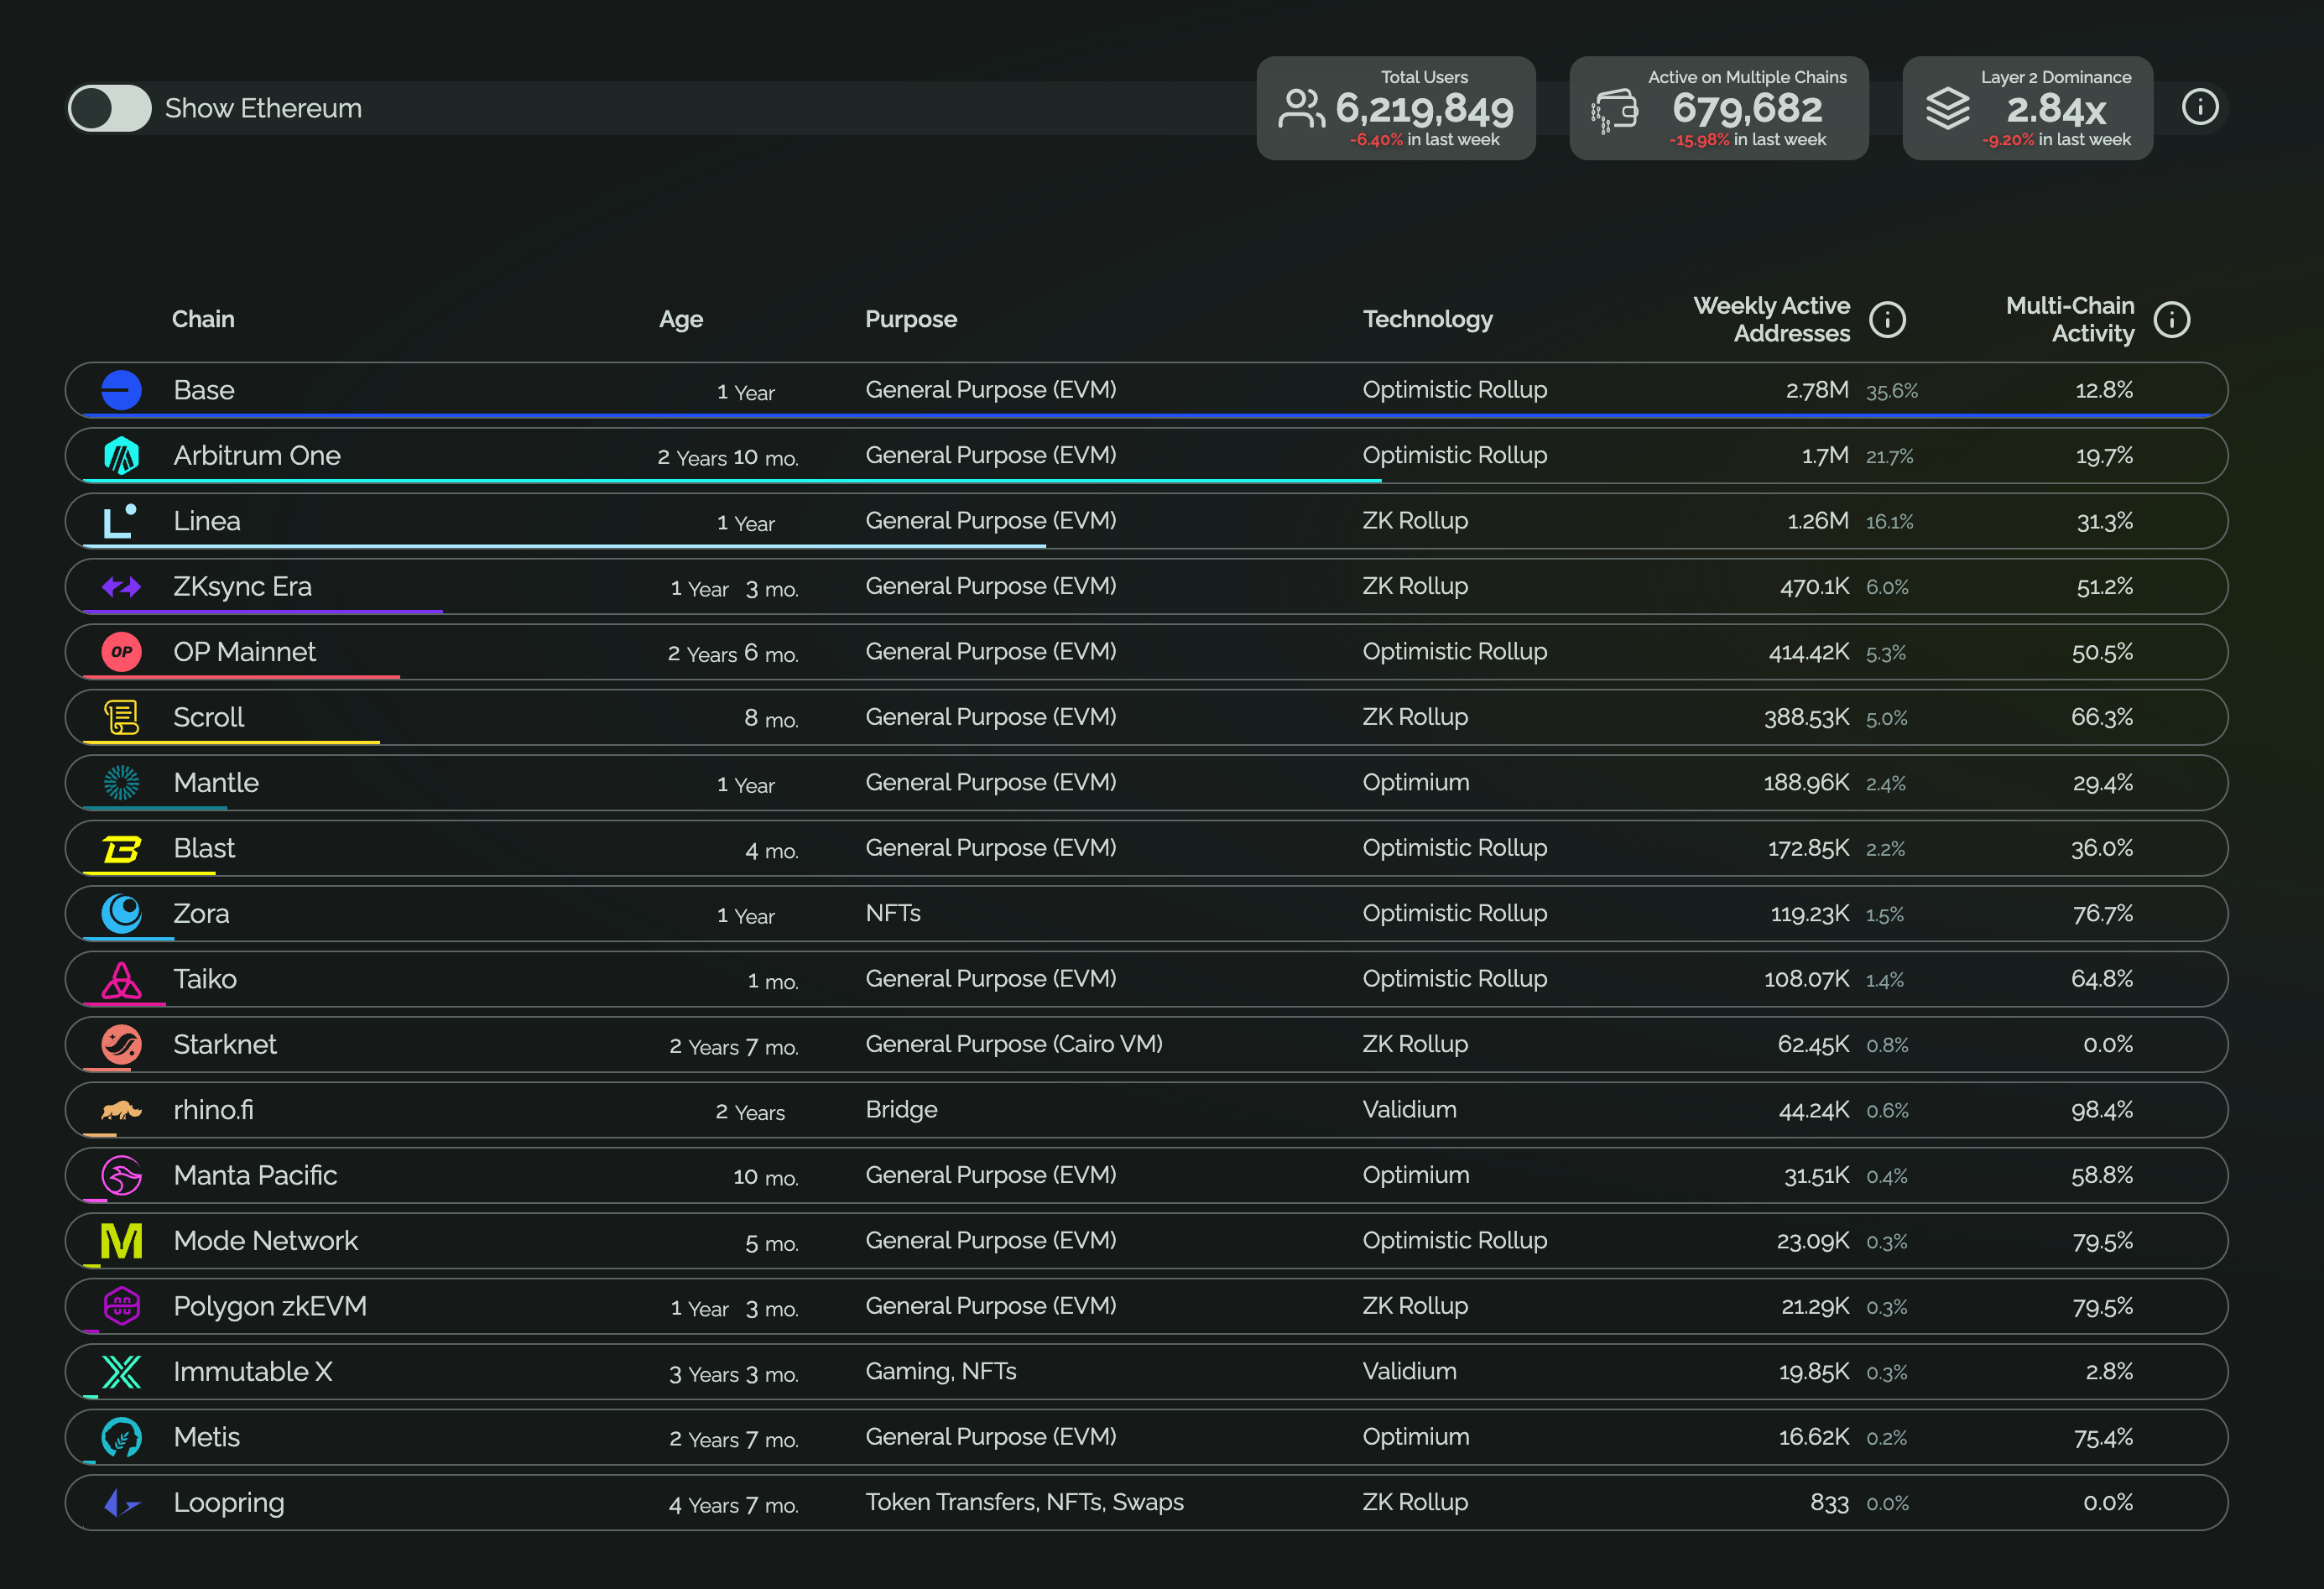This screenshot has width=2324, height=1589.
Task: Open the Layer 2 Dominance card
Action: pyautogui.click(x=2027, y=108)
